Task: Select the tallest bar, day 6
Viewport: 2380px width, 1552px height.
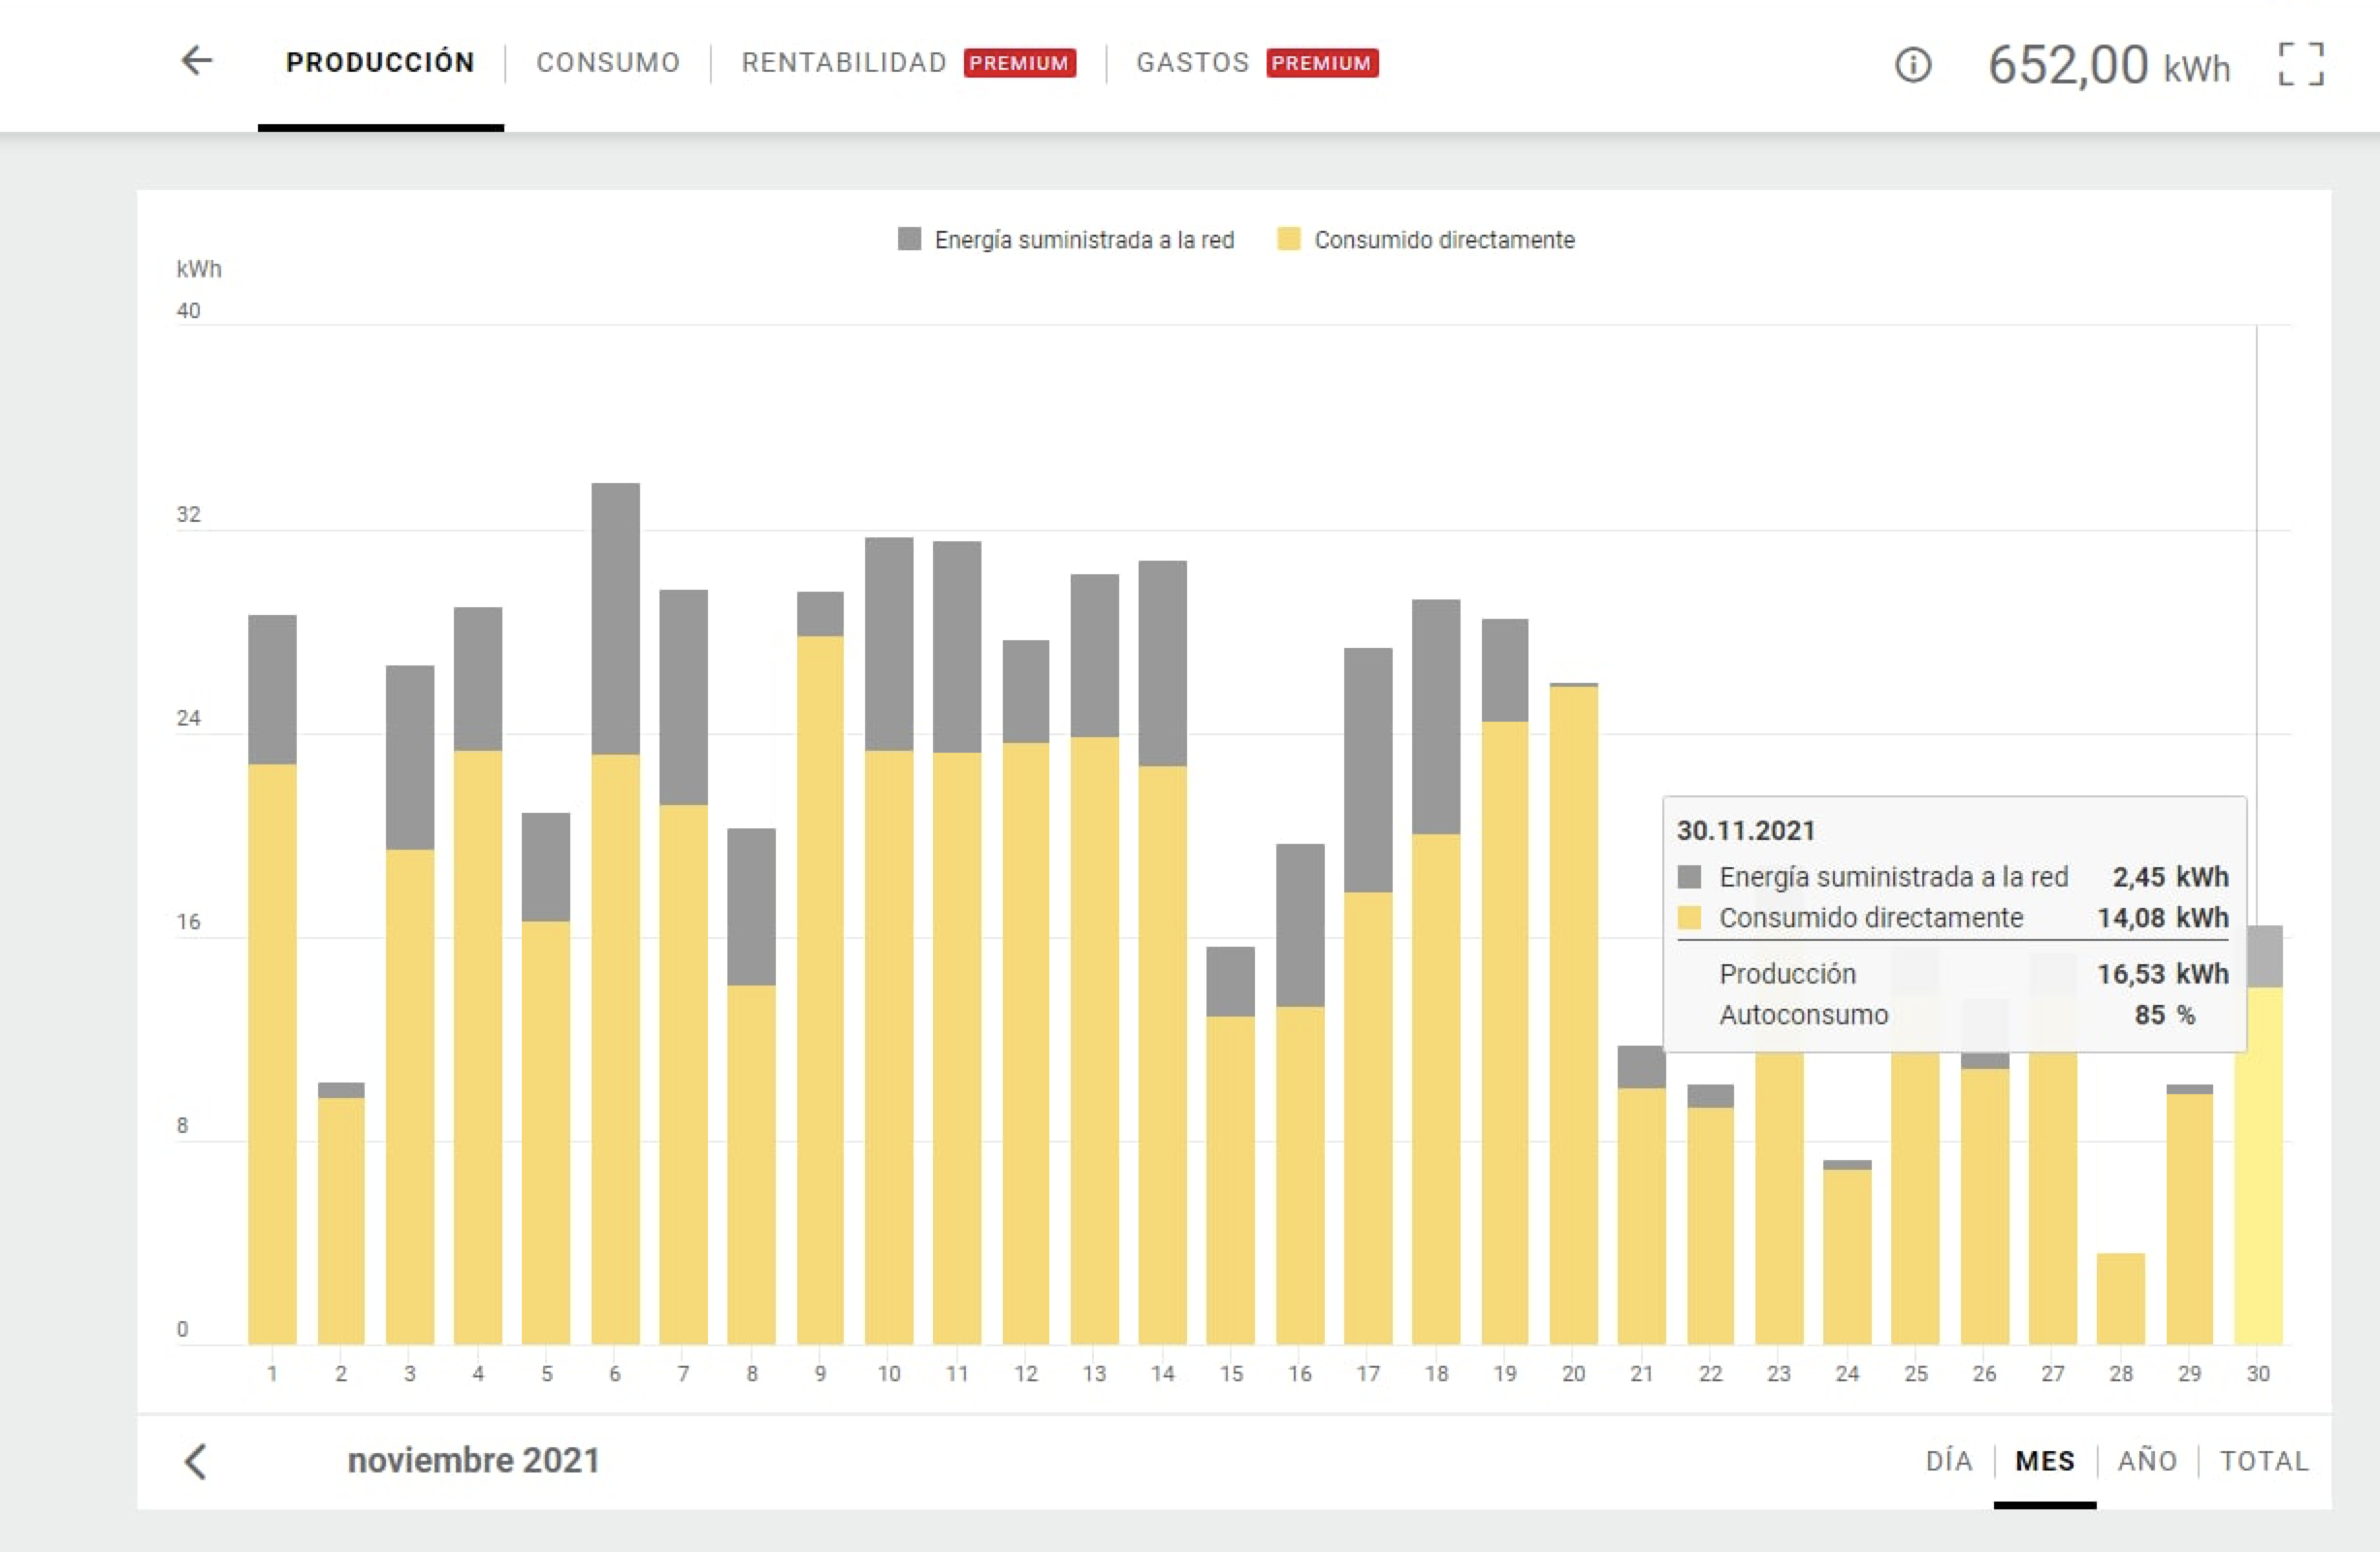Action: click(615, 913)
